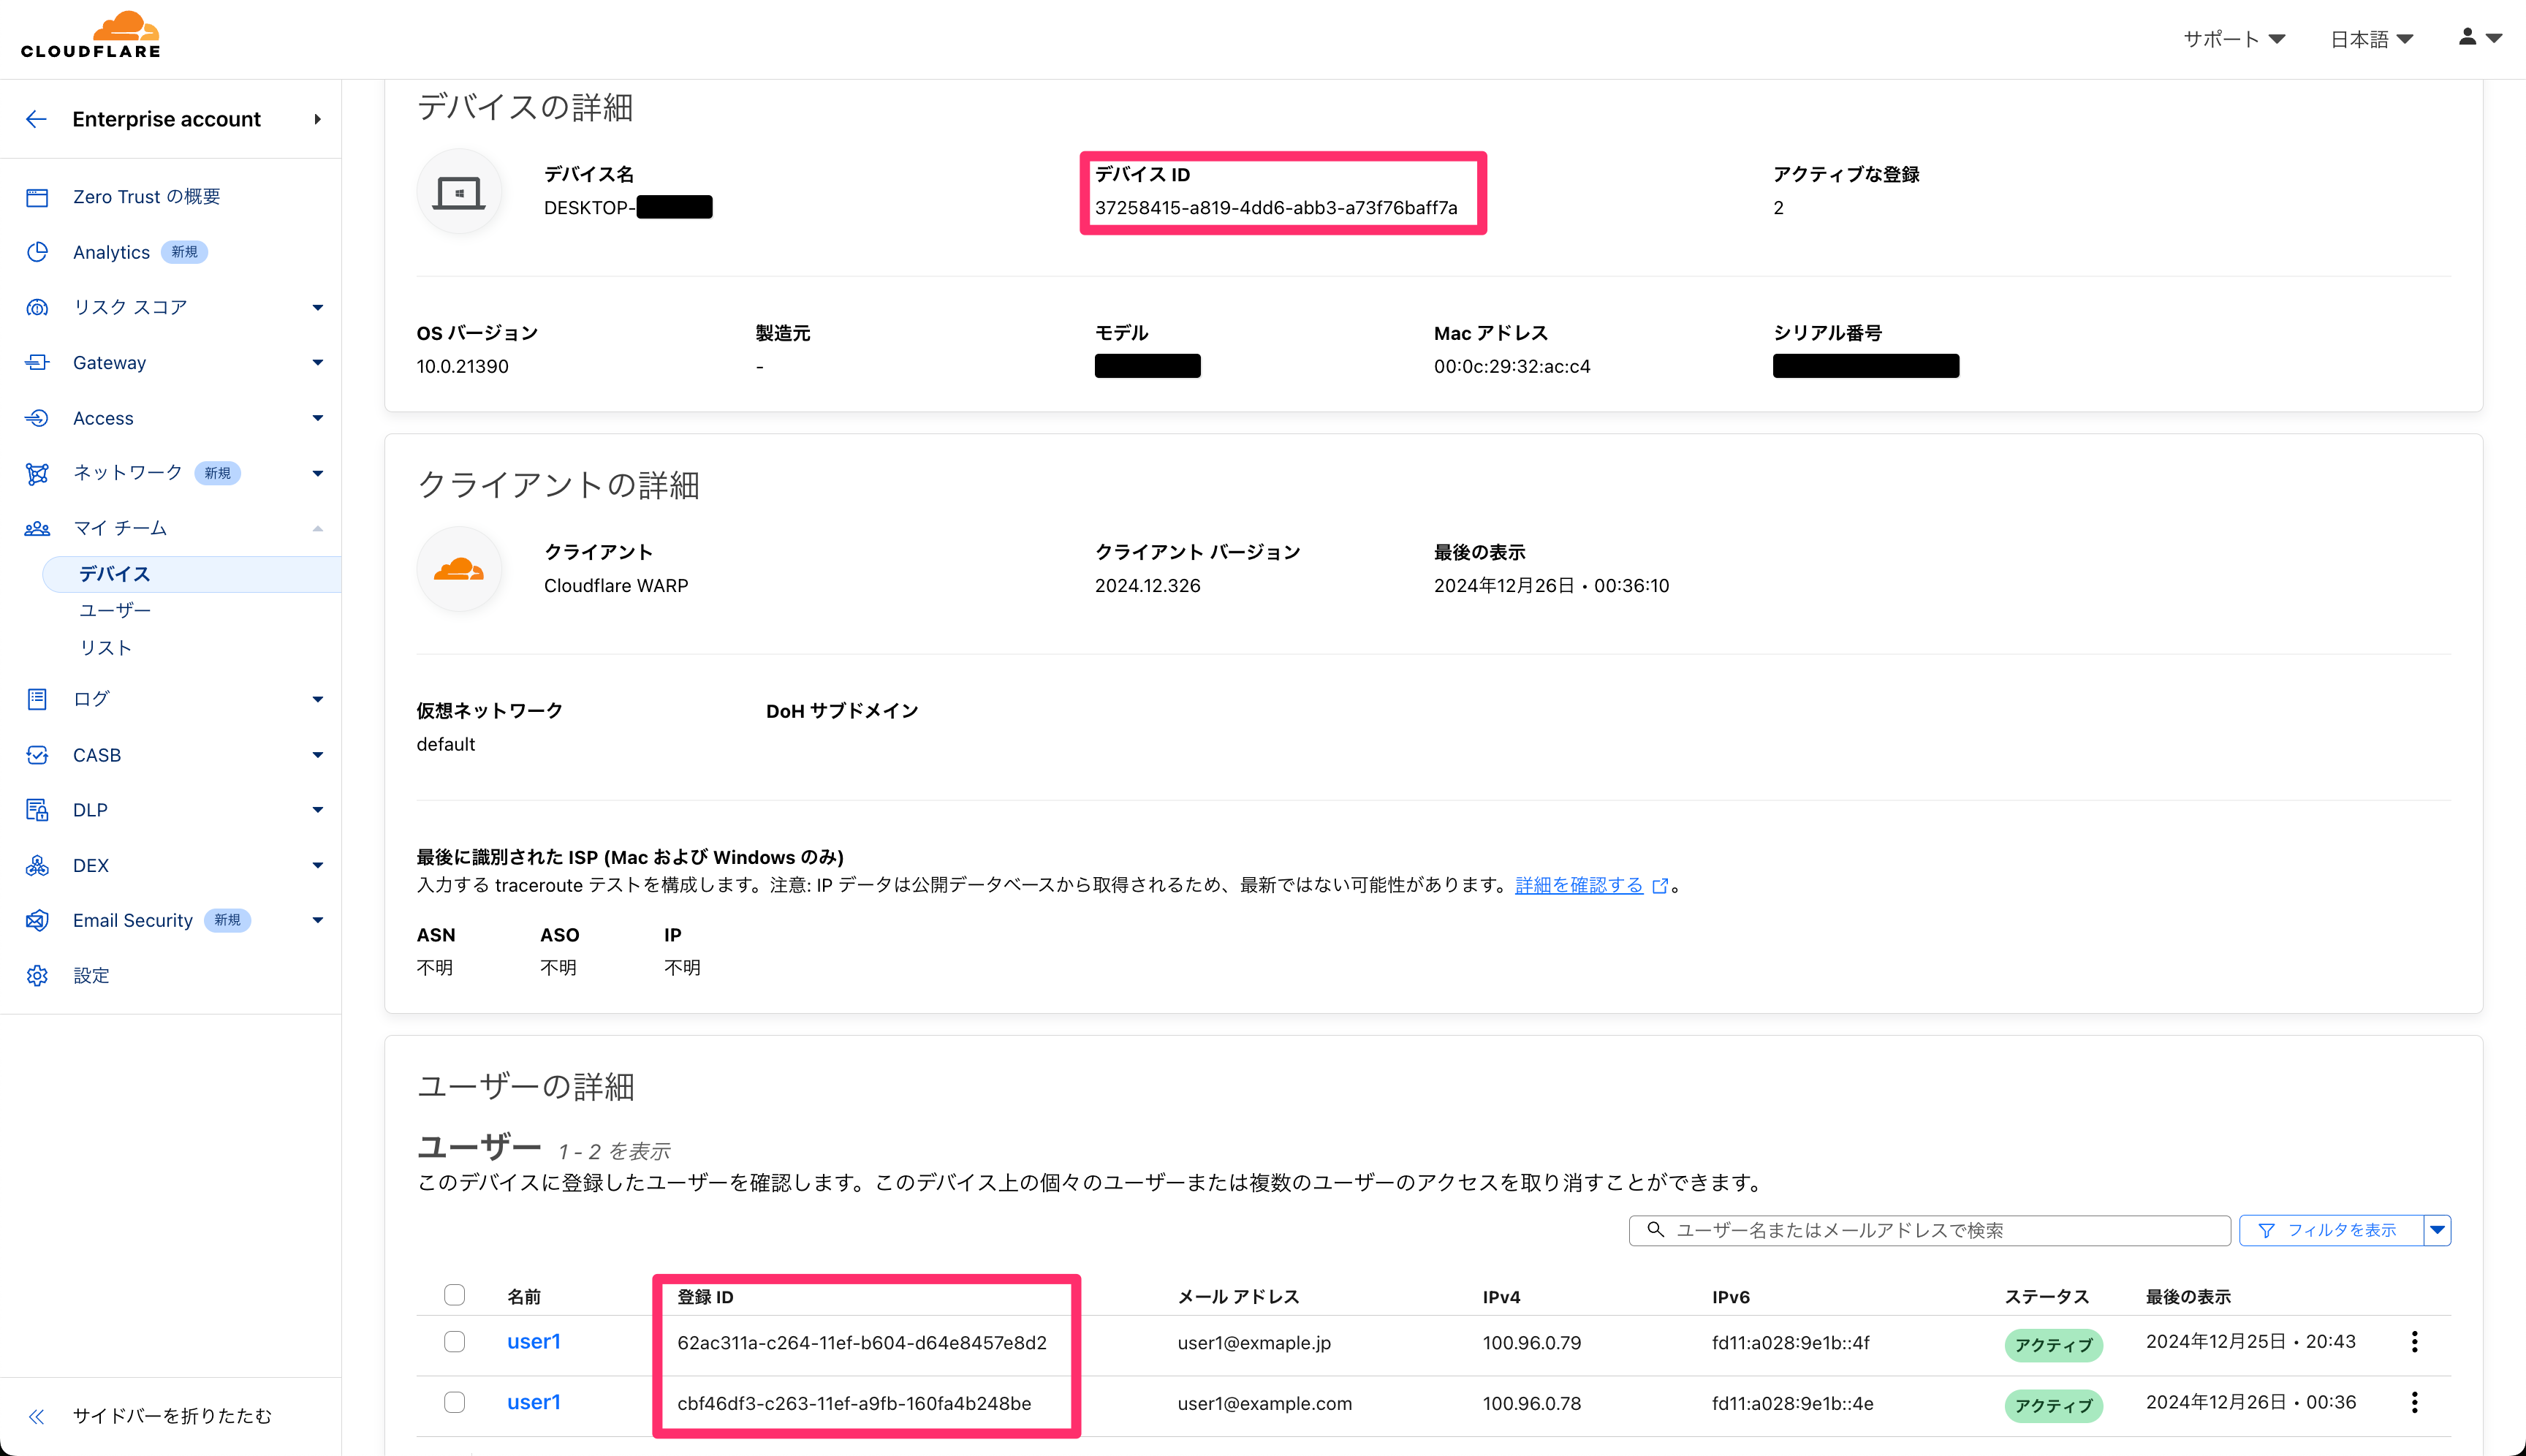The height and width of the screenshot is (1456, 2526).
Task: Click the back arrow beside Enterprise account
Action: coord(36,119)
